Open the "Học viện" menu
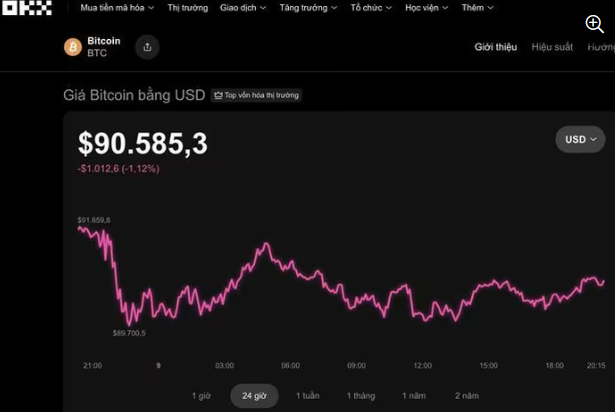The height and width of the screenshot is (412, 615). (x=428, y=8)
